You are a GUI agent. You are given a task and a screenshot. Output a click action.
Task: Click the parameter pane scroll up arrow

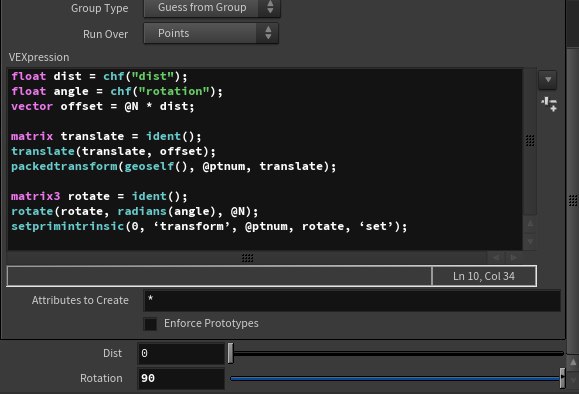pos(573,363)
